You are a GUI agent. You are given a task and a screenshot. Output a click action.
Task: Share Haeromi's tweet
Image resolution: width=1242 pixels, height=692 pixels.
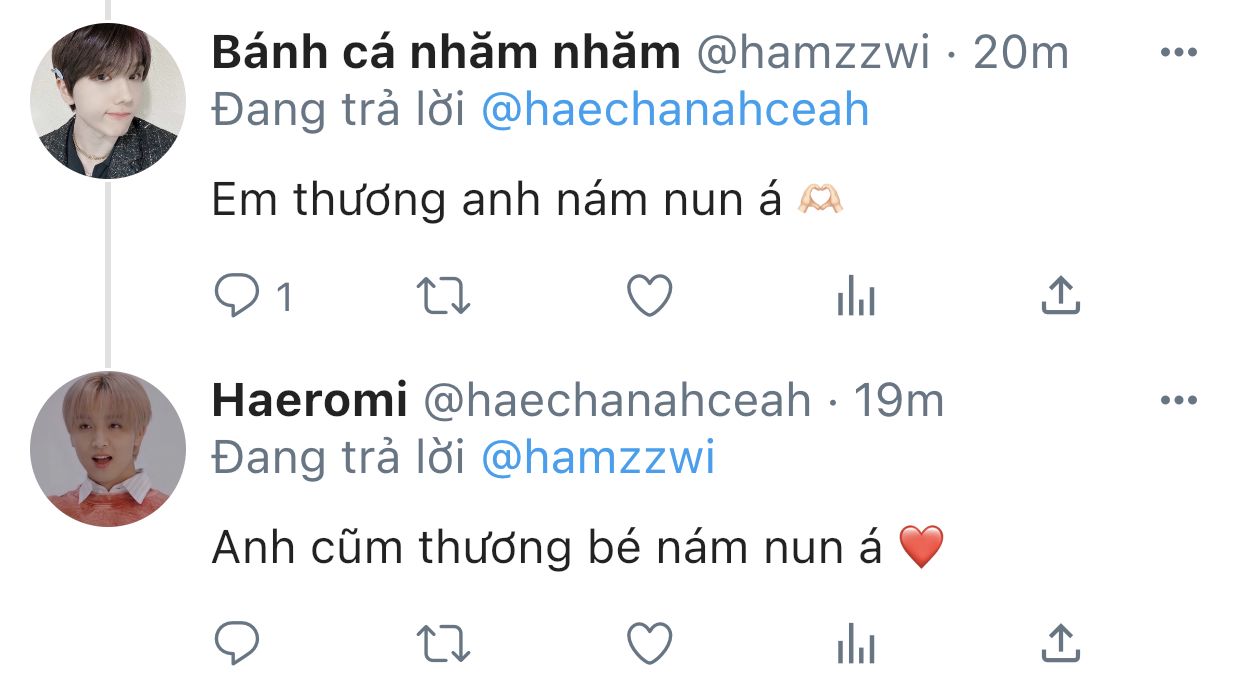click(x=1061, y=643)
